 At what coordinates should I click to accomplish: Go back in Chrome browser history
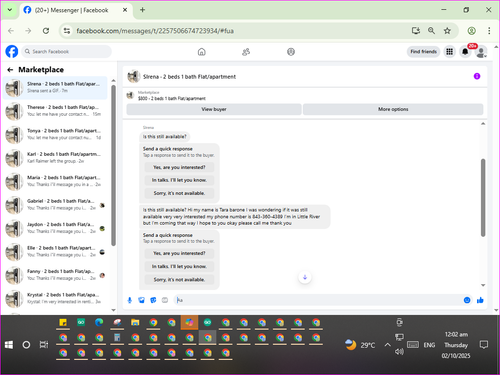pos(11,31)
